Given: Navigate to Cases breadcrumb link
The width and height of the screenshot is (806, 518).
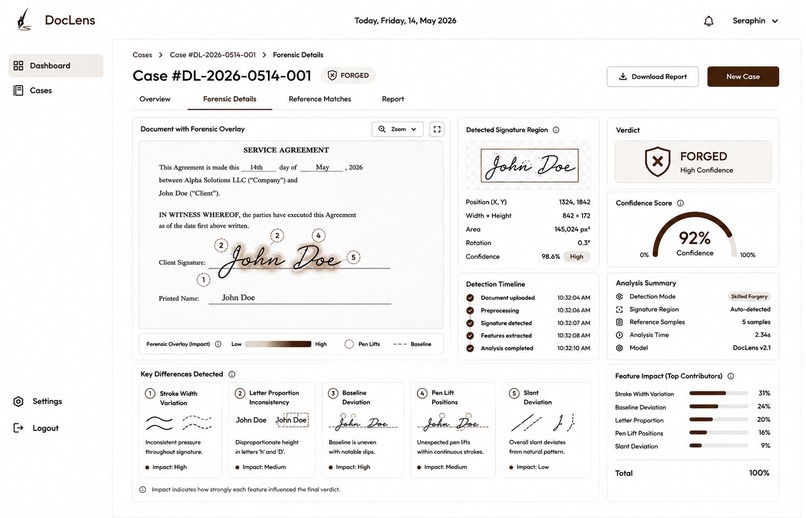Looking at the screenshot, I should (x=142, y=54).
